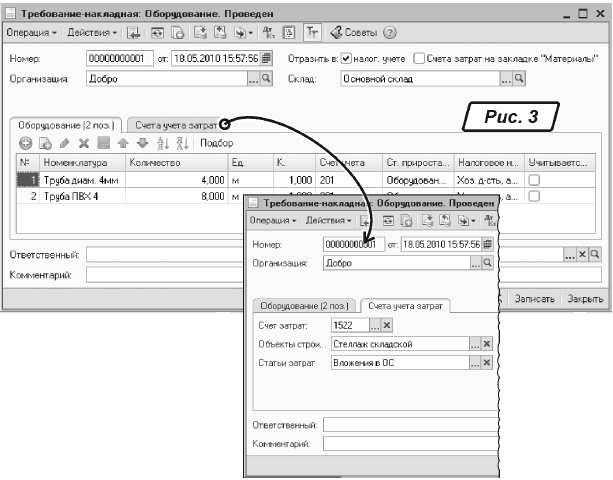Move row up with the up arrow icon

tap(124, 143)
